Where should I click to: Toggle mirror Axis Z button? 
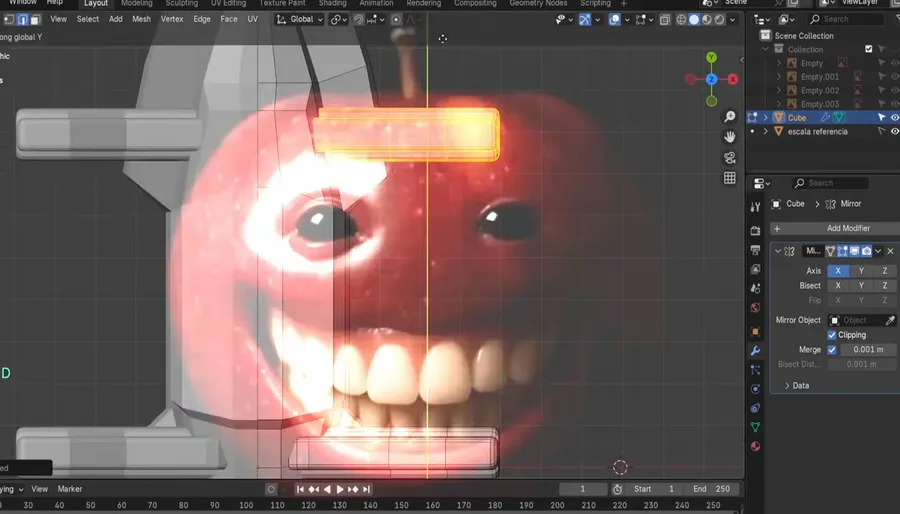885,271
